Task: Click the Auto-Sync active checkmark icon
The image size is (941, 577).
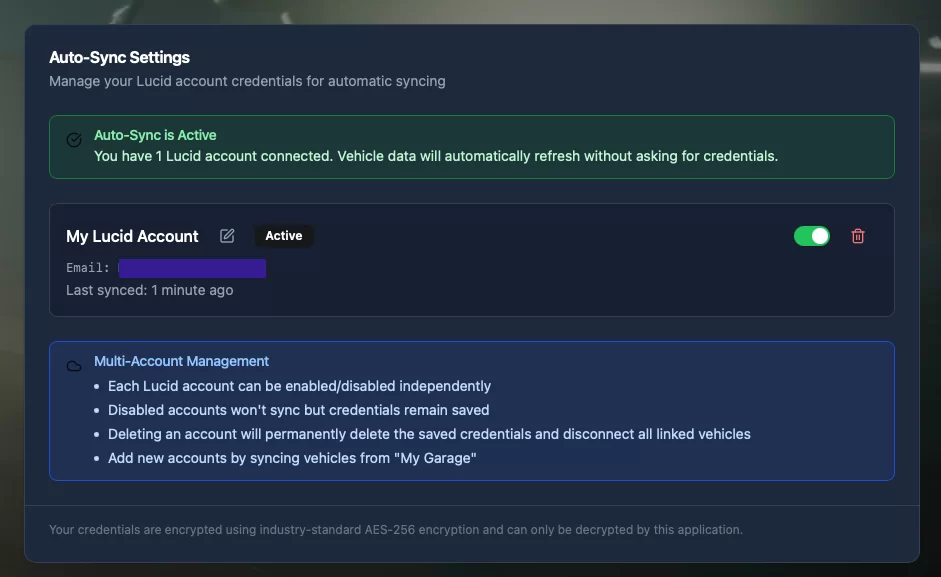Action: [x=74, y=140]
